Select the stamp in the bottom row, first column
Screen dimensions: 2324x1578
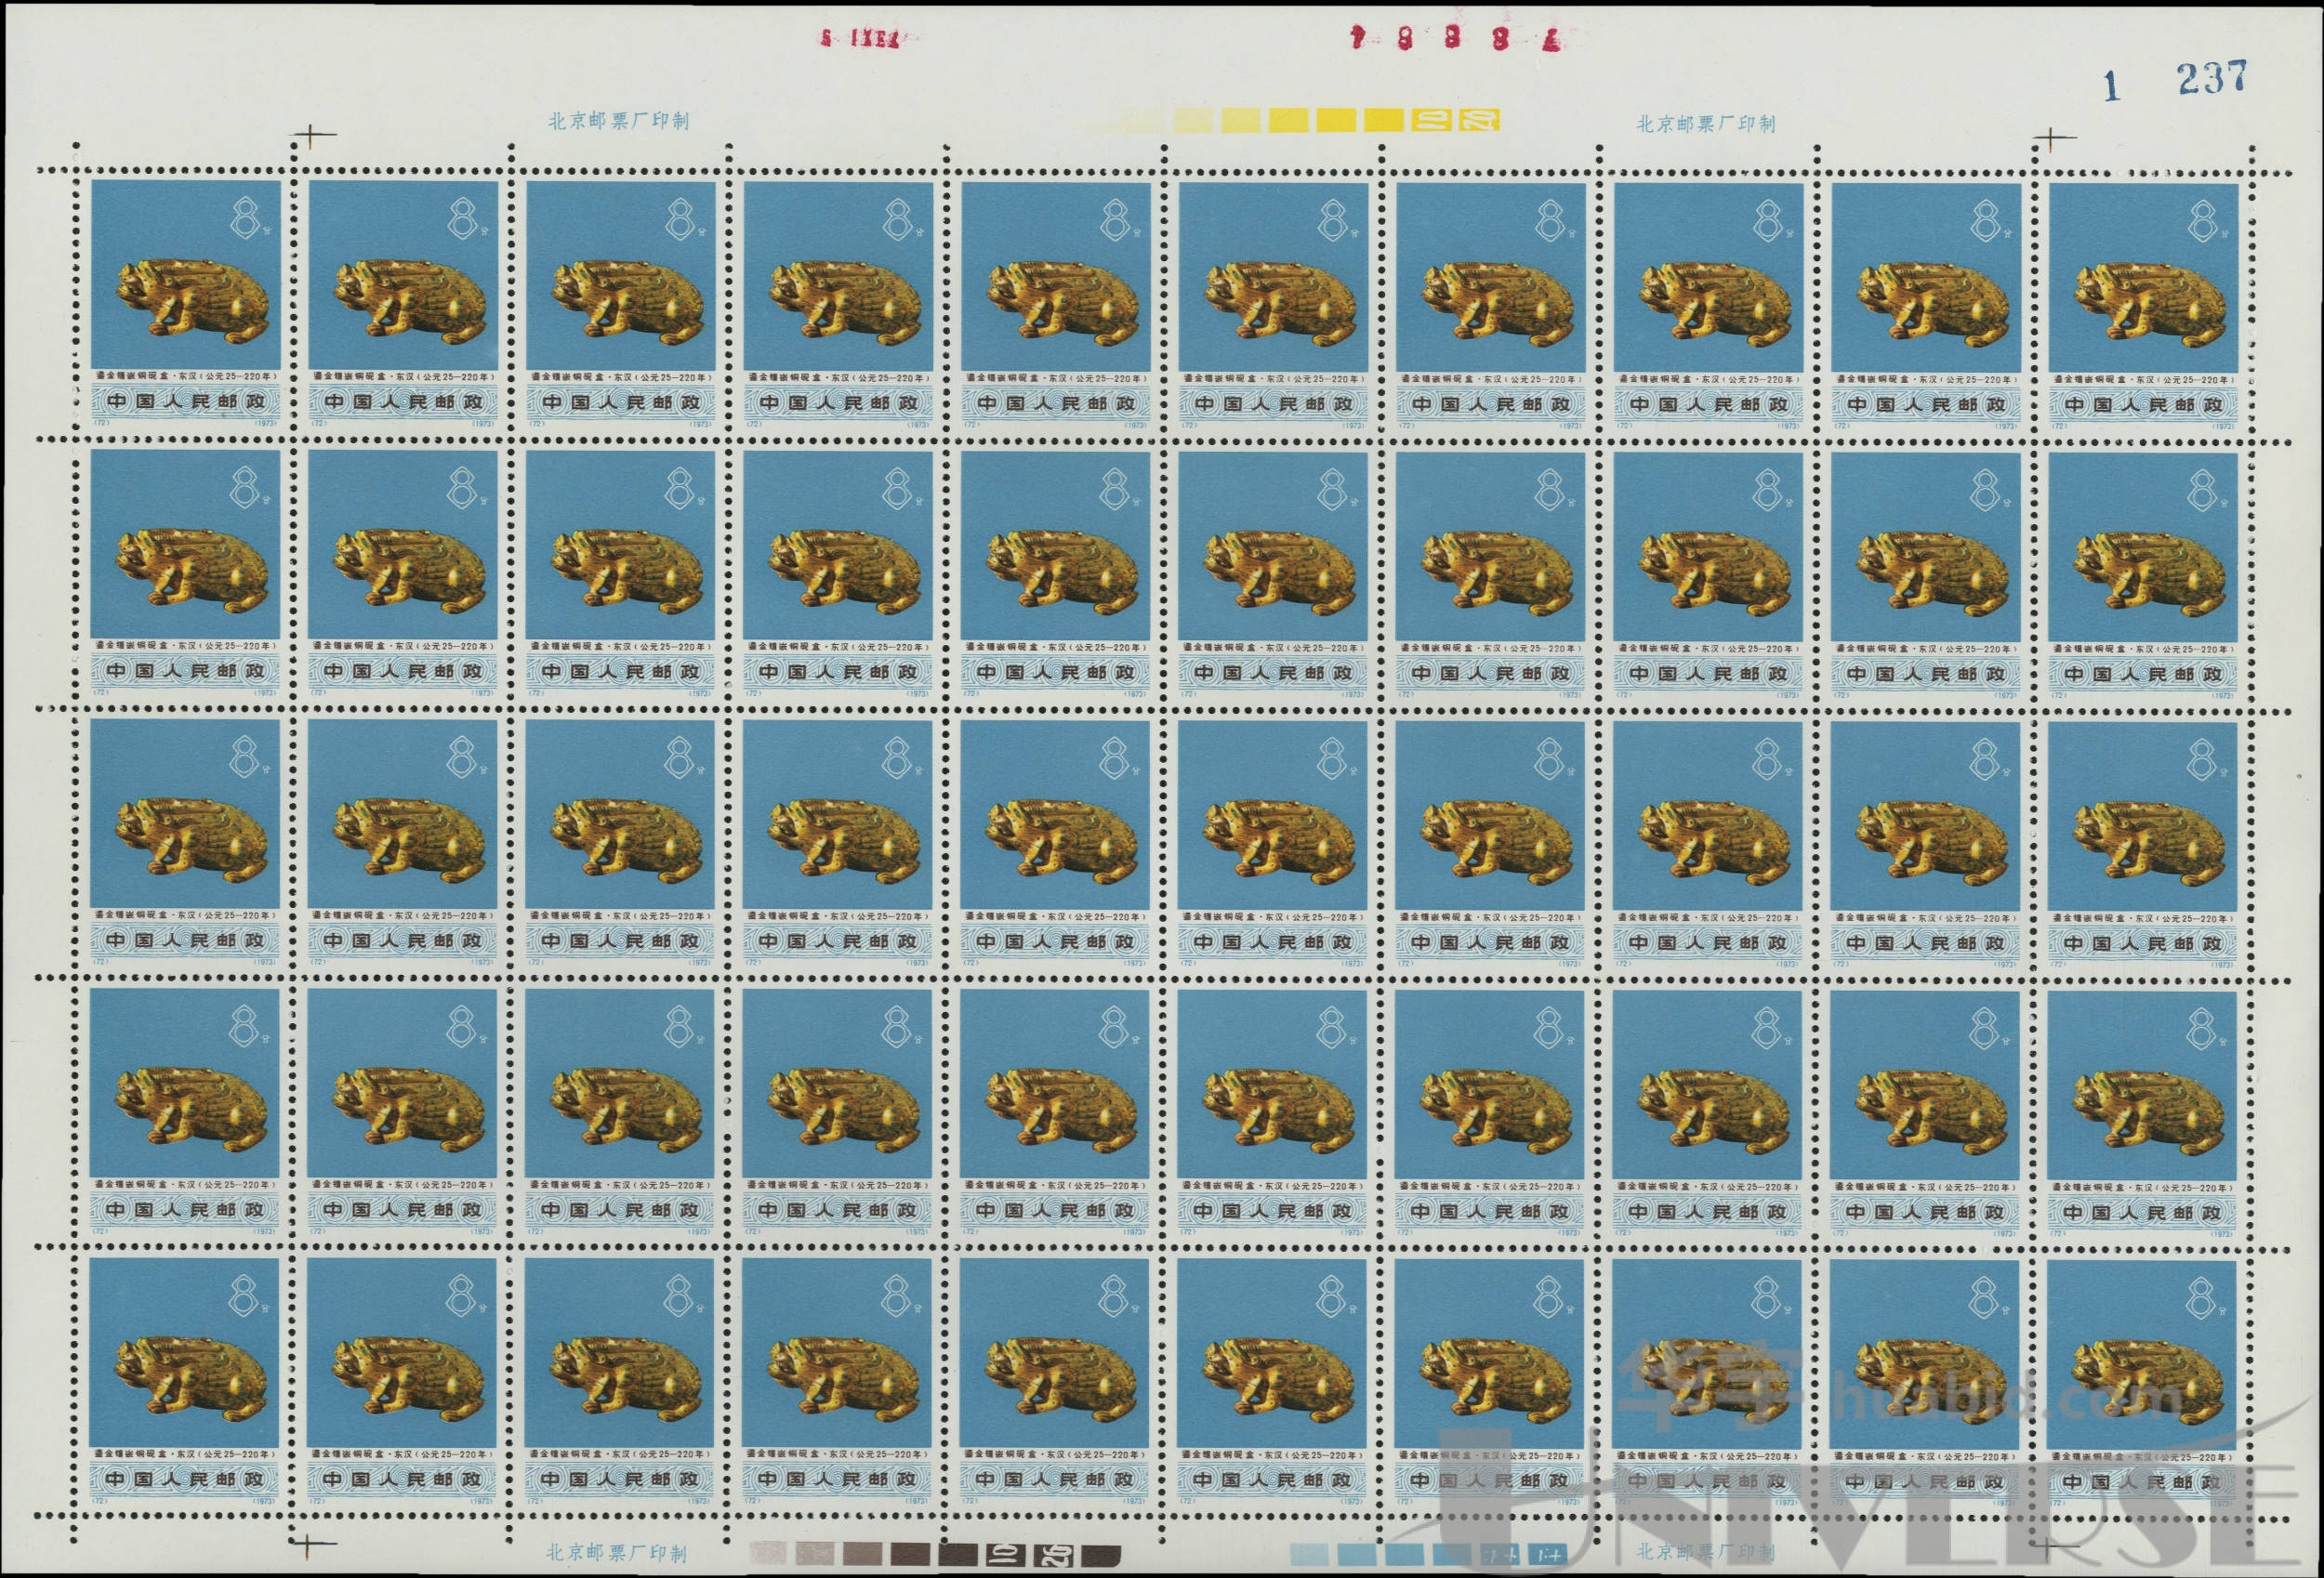184,1381
